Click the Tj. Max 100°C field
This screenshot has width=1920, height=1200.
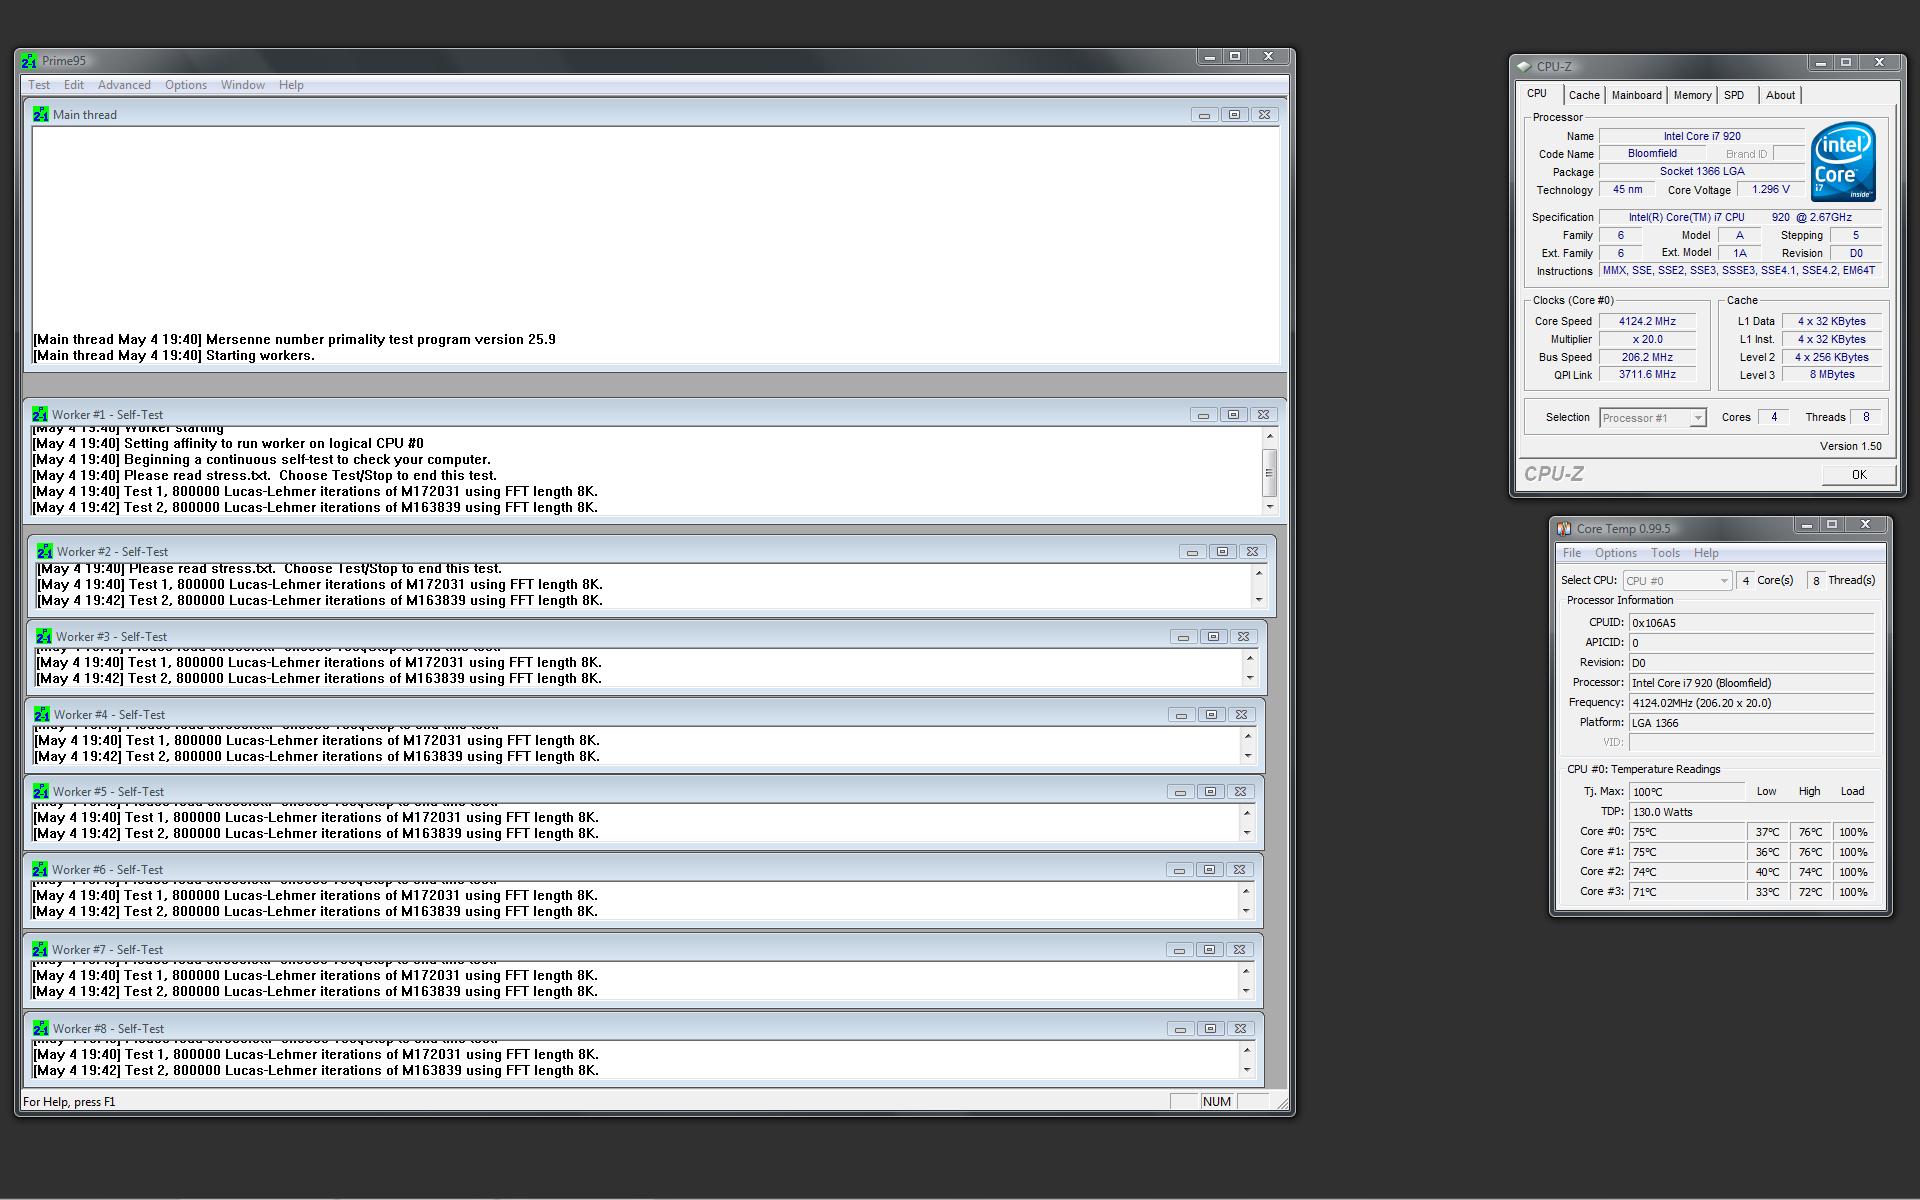coord(1686,792)
